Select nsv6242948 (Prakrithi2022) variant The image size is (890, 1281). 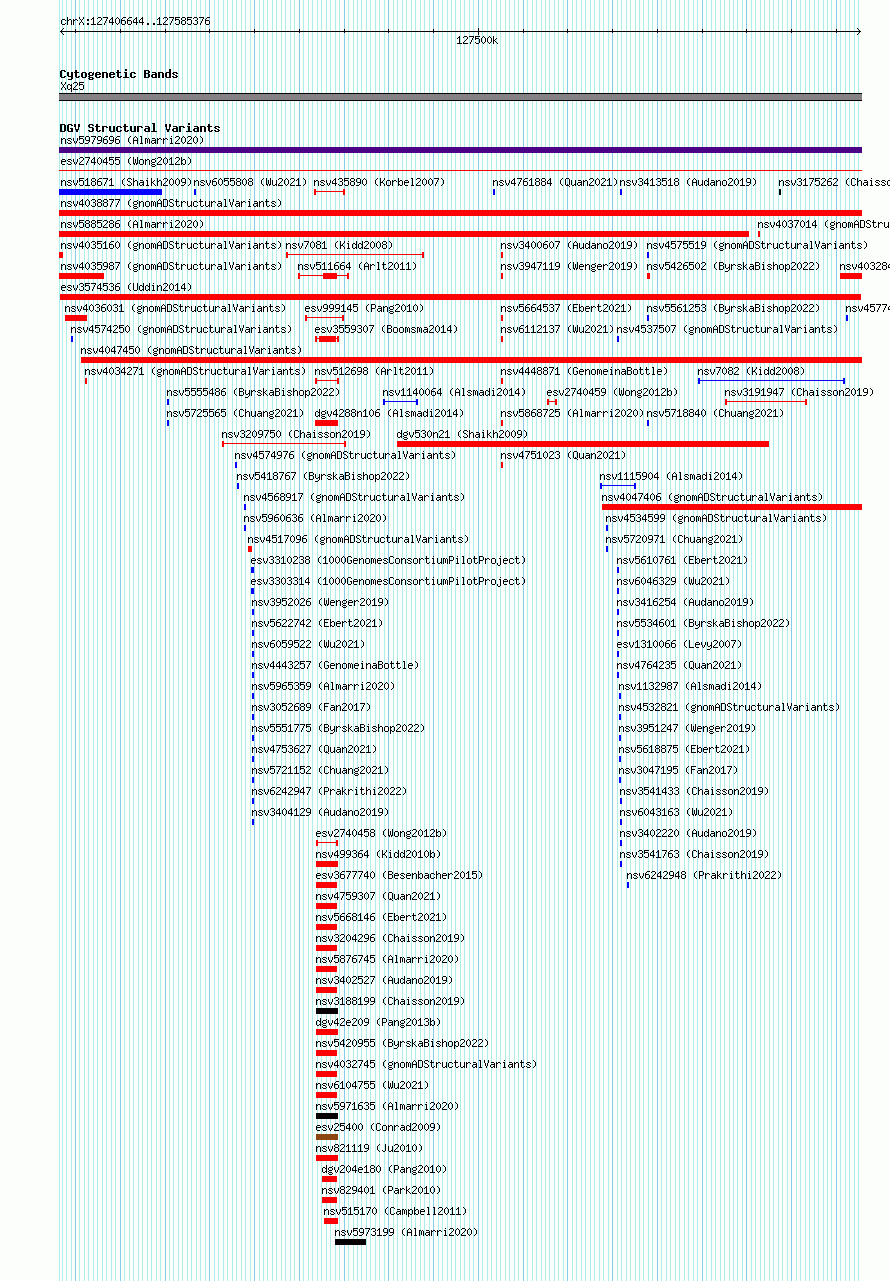tap(704, 875)
